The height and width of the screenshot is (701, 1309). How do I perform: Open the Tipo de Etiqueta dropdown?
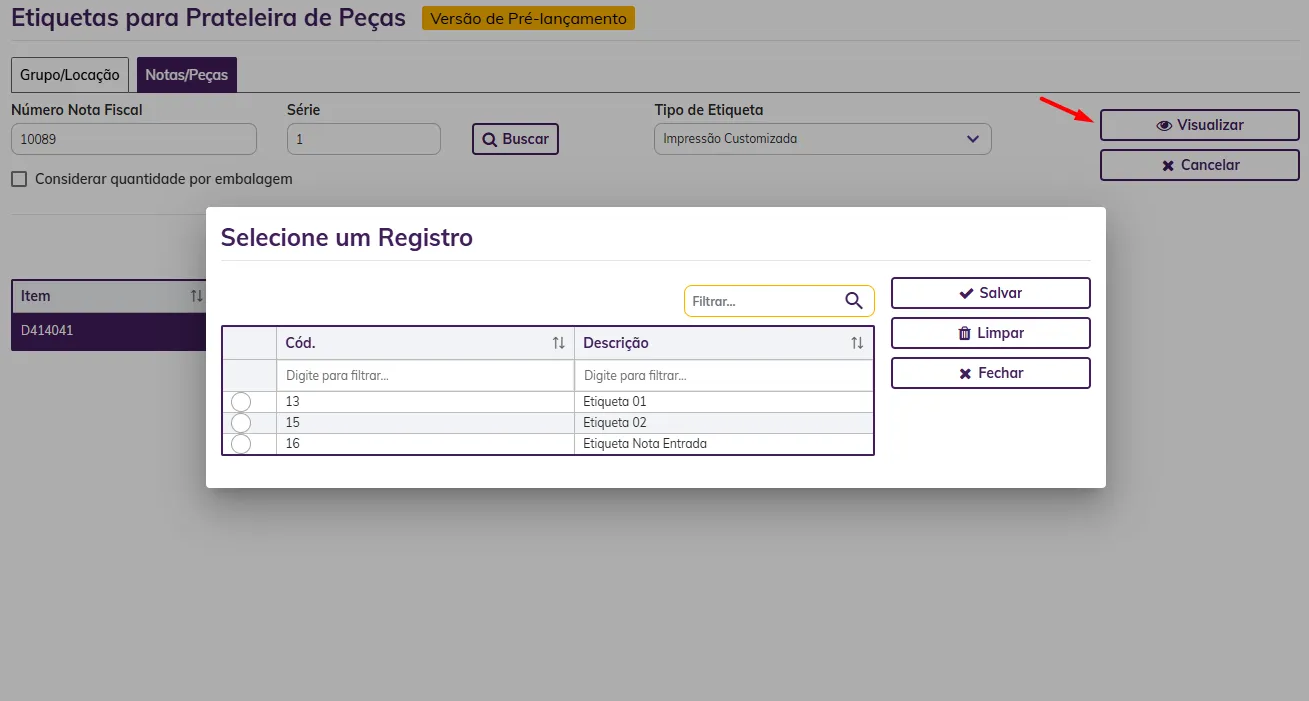822,139
